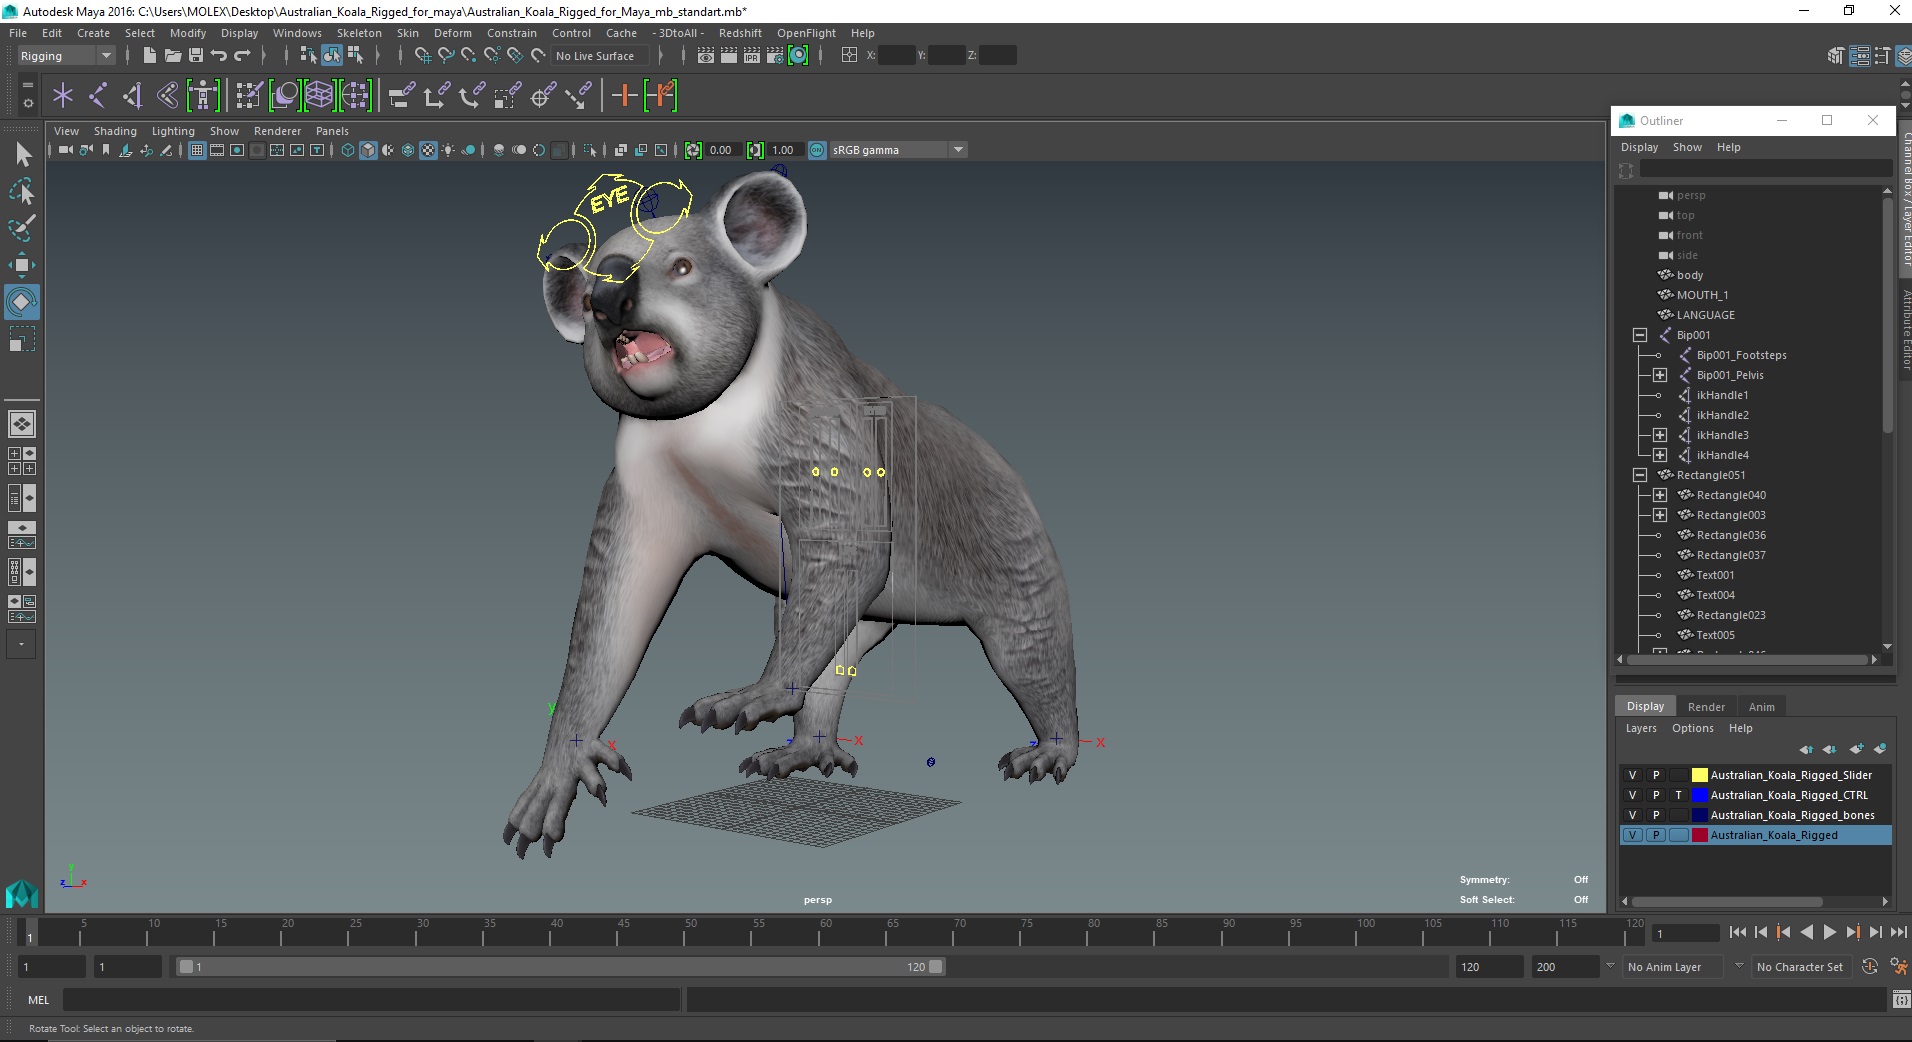The height and width of the screenshot is (1042, 1912).
Task: Open the script editor icon at bottom right
Action: (1900, 999)
